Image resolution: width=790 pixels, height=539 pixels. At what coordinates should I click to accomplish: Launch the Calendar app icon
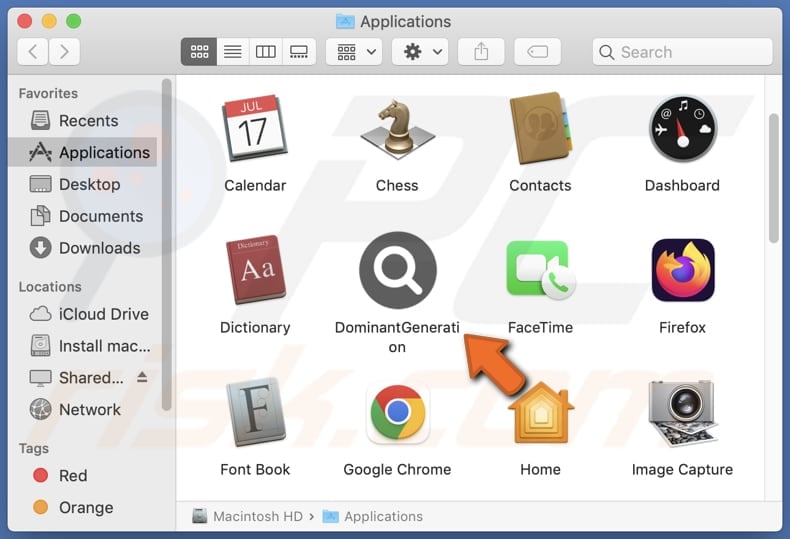pos(255,129)
